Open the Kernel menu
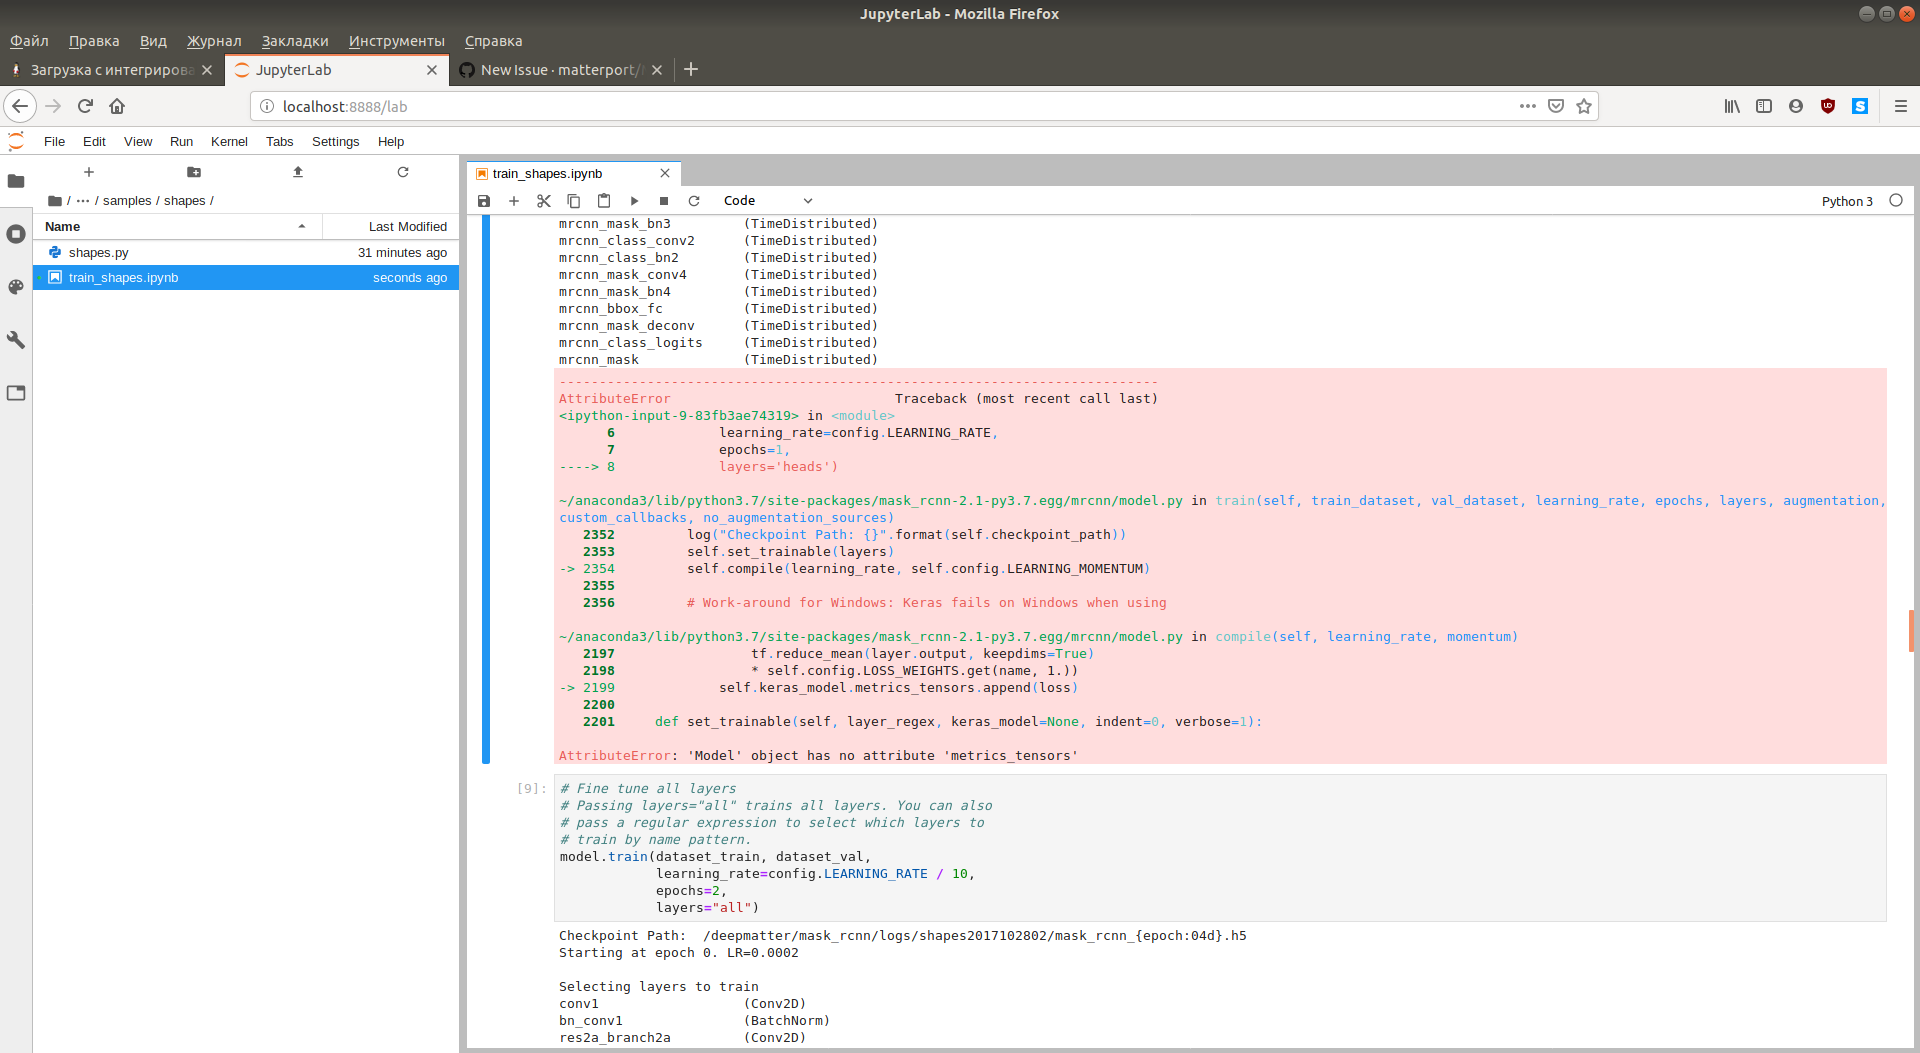Viewport: 1920px width, 1053px height. 229,142
